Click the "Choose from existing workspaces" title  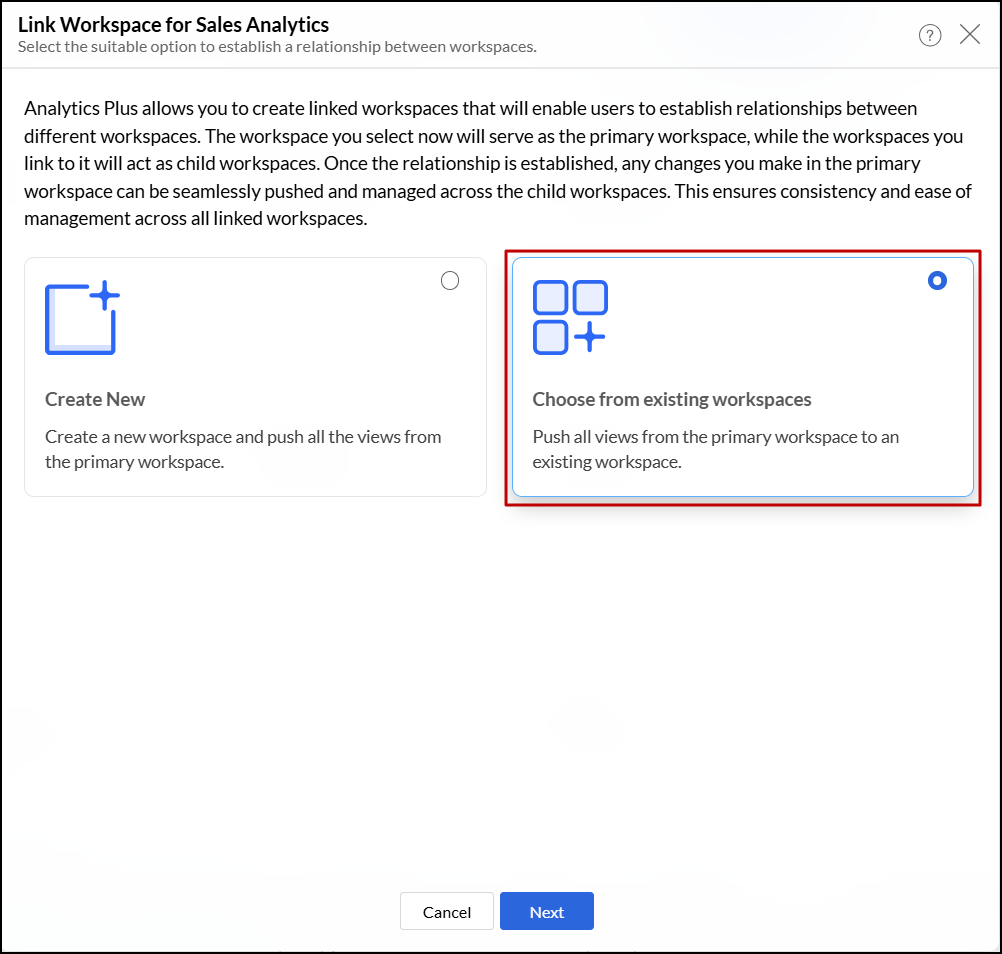(x=671, y=399)
